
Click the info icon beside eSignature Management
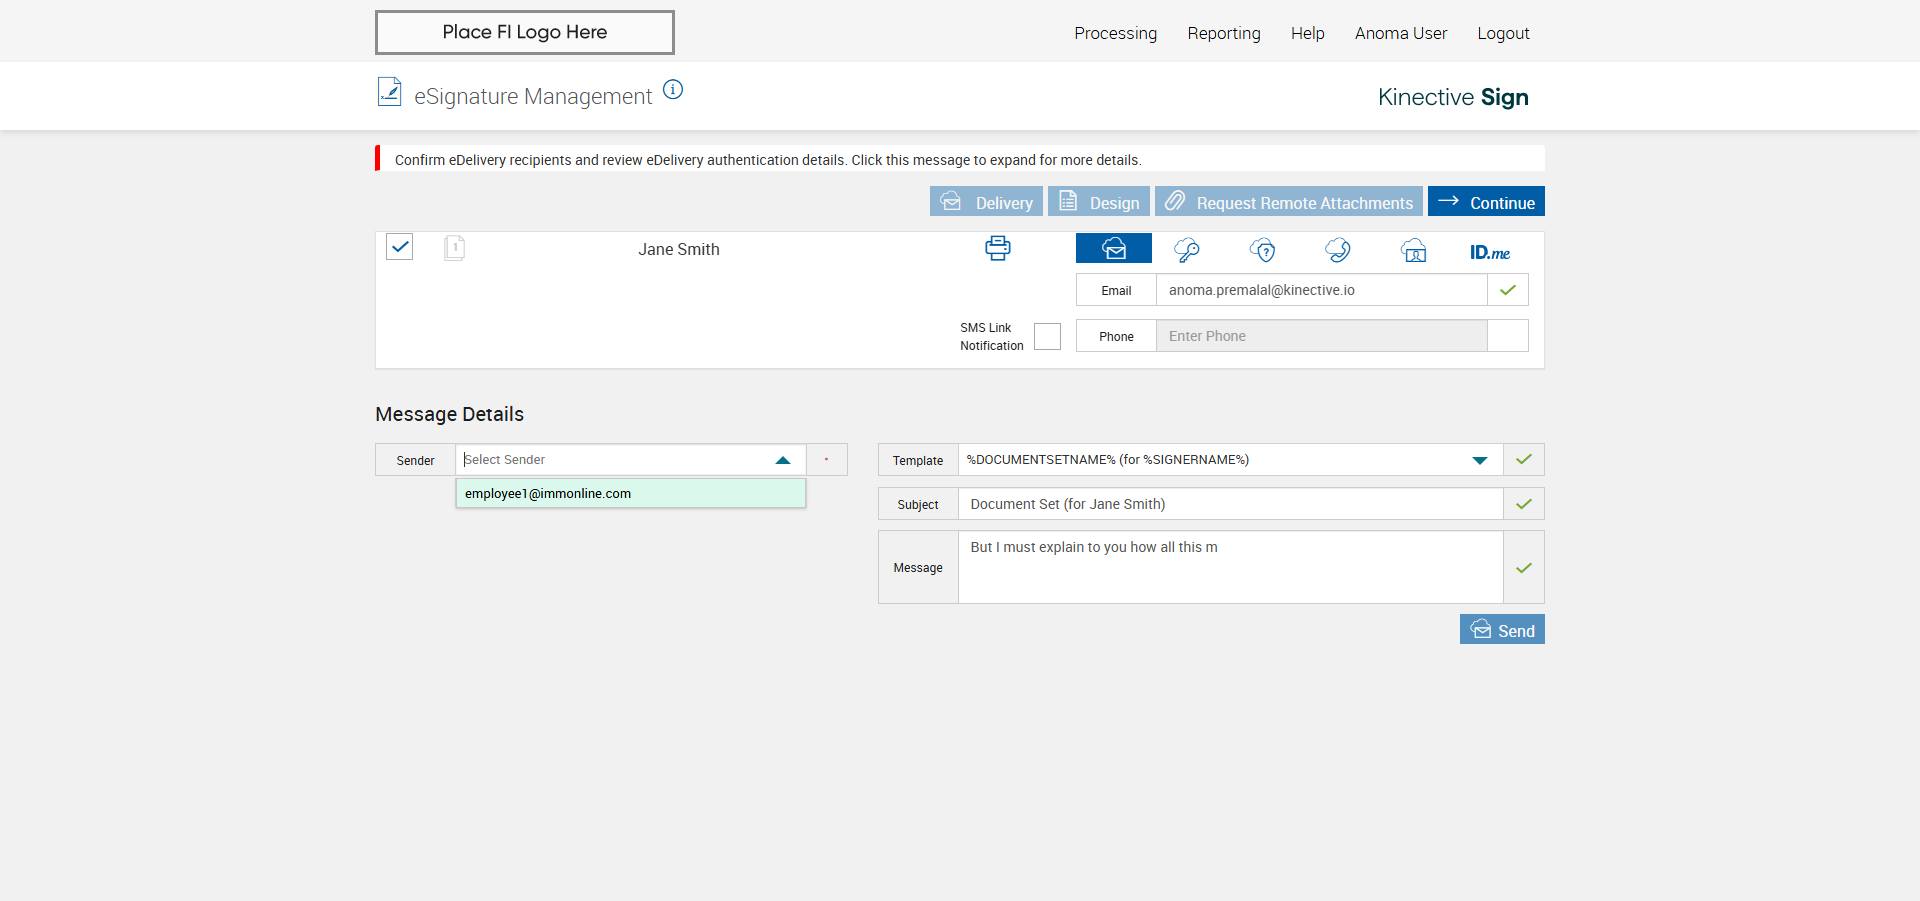click(673, 90)
